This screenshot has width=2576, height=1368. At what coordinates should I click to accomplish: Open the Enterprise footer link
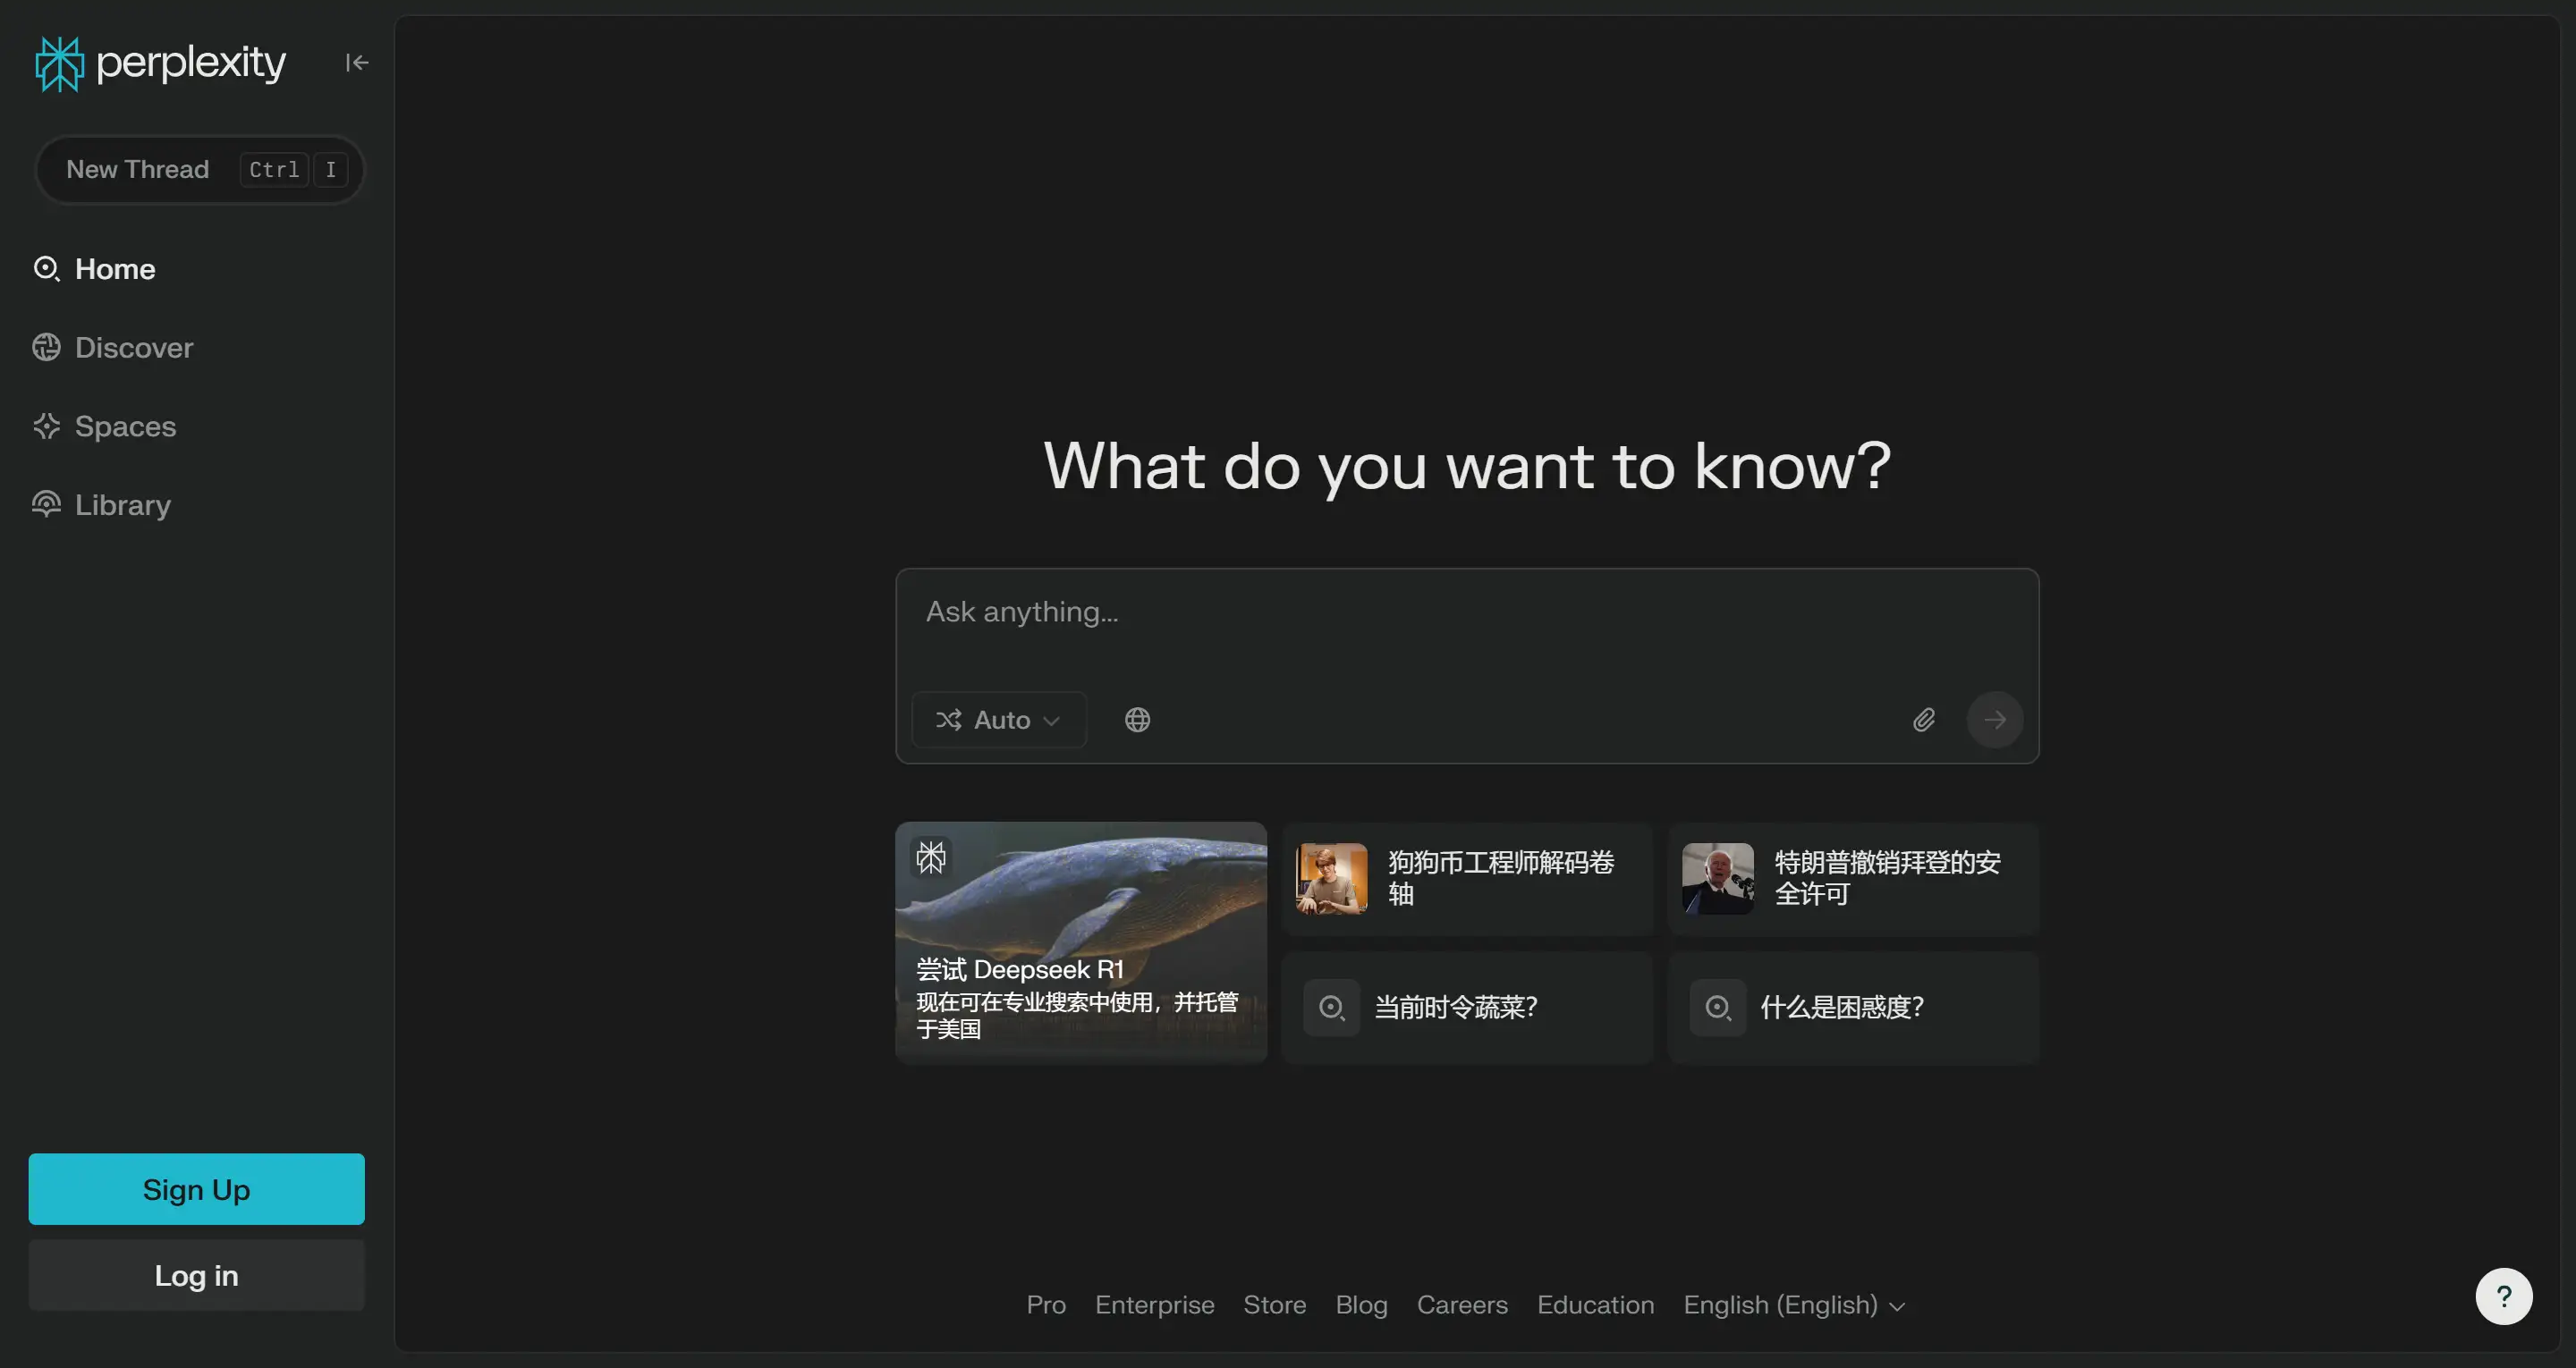[1154, 1305]
